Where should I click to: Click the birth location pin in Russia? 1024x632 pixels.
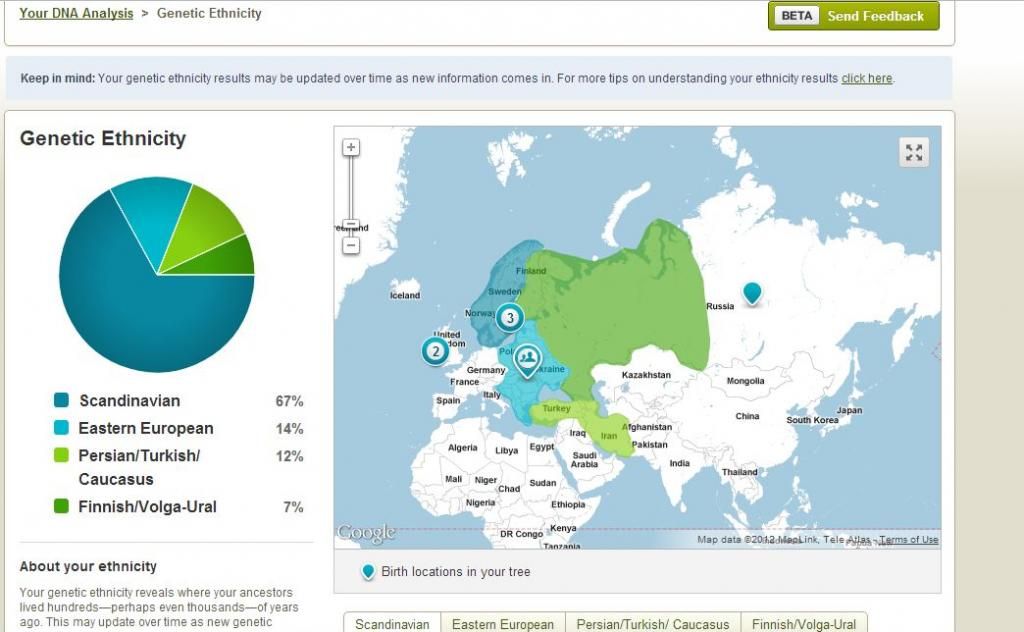[751, 292]
